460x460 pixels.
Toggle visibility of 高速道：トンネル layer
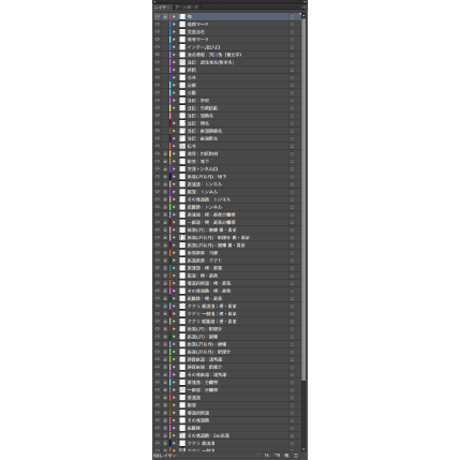(157, 184)
